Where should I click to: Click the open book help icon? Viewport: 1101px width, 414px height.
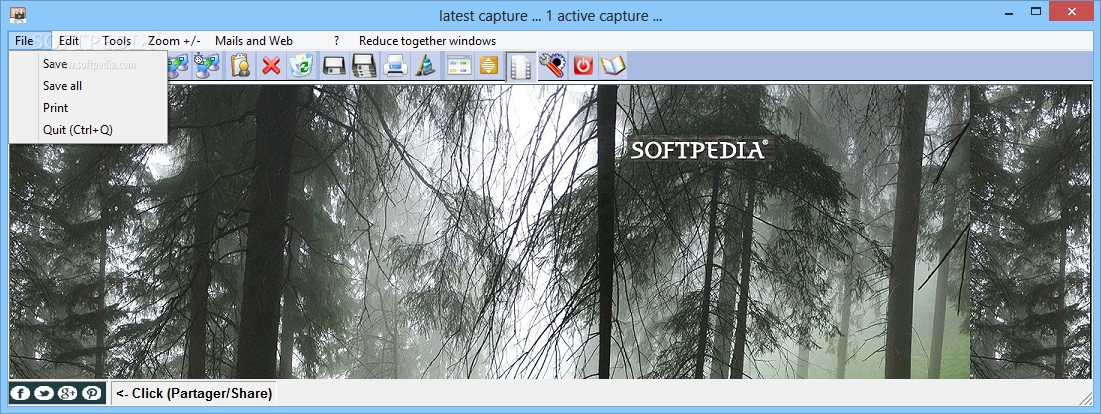coord(613,66)
